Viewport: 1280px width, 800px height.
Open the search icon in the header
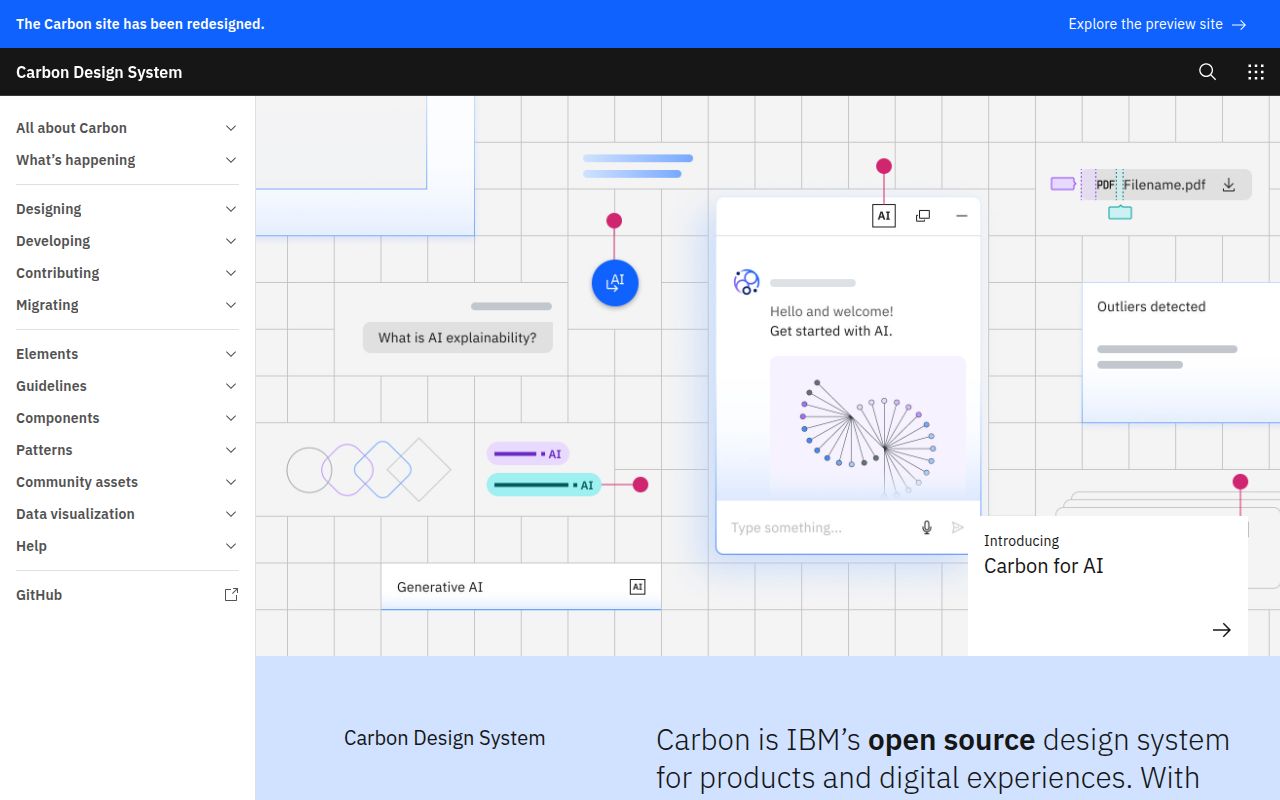pyautogui.click(x=1207, y=72)
